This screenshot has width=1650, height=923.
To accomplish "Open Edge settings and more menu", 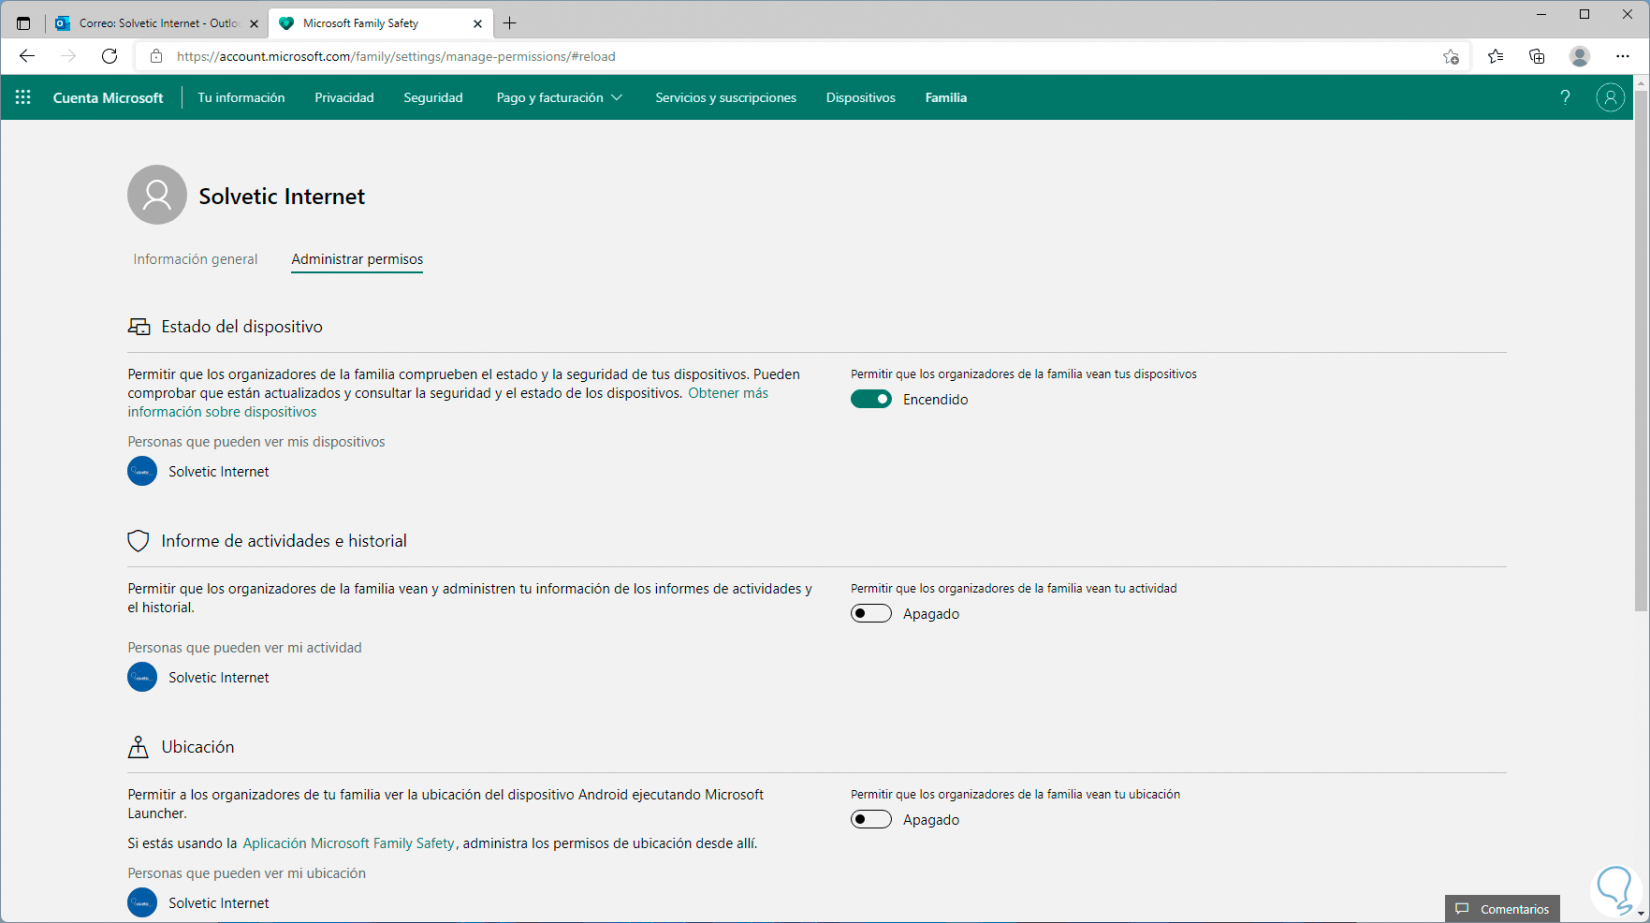I will [1623, 56].
